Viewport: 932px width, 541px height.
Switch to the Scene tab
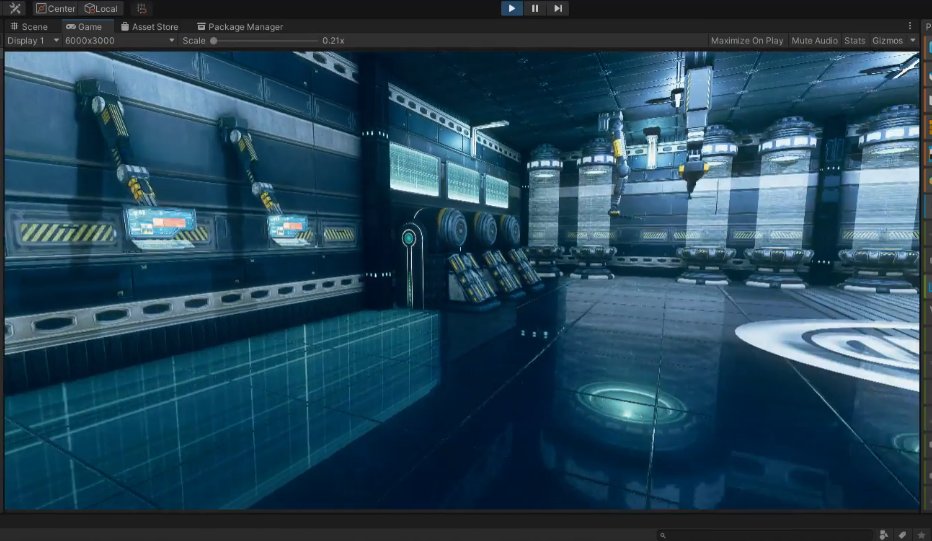(29, 27)
